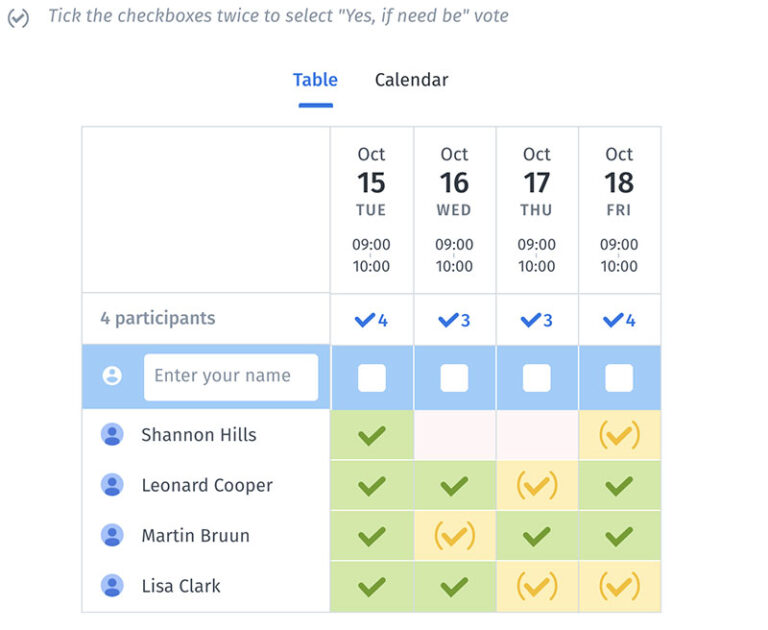
Task: Click the Enter your name field
Action: [231, 377]
